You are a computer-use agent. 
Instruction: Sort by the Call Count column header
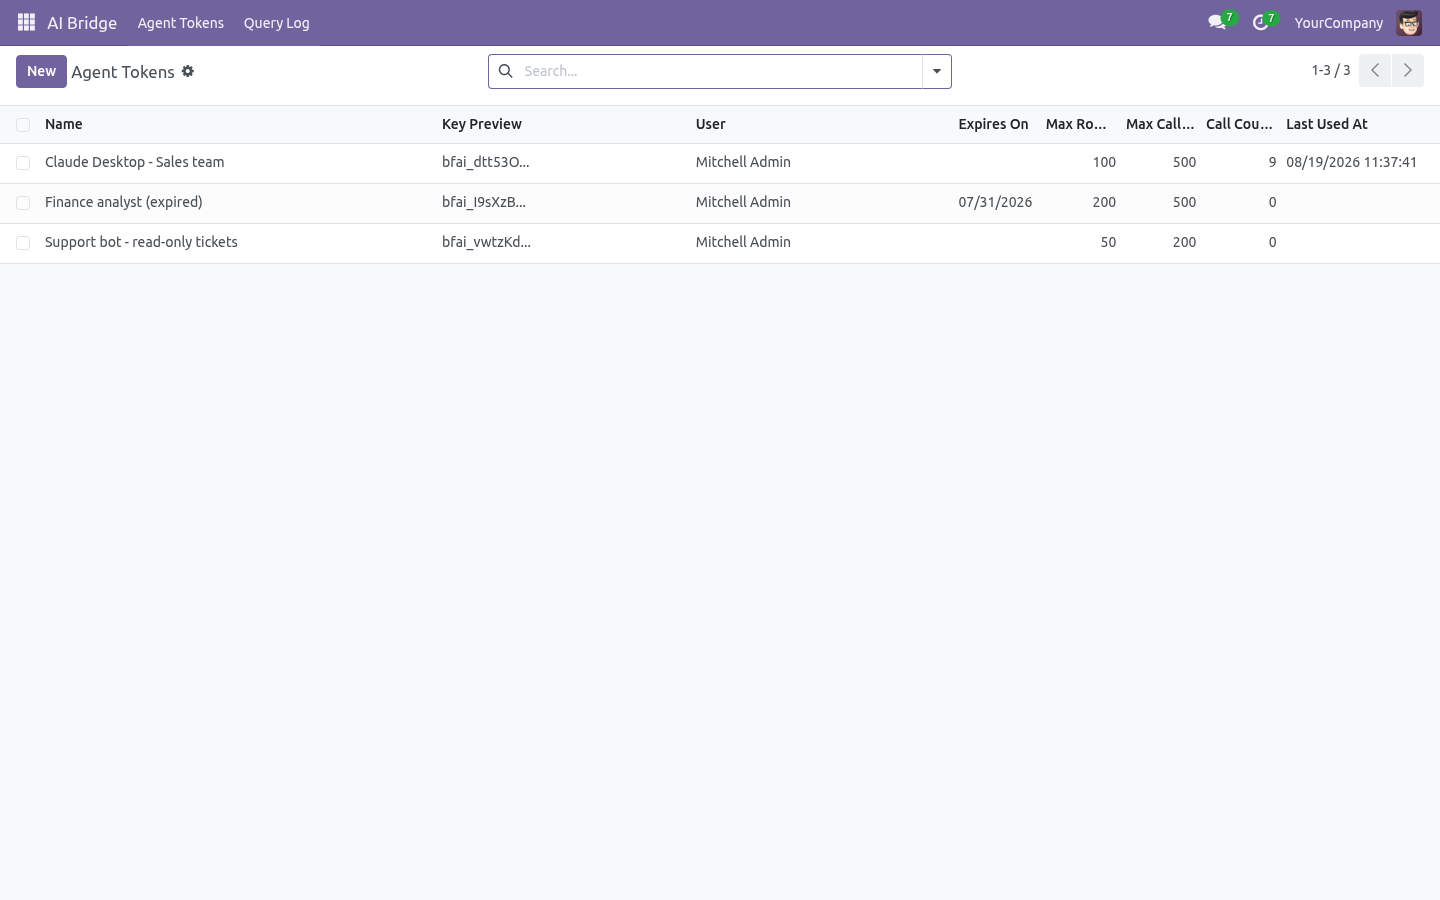tap(1239, 124)
